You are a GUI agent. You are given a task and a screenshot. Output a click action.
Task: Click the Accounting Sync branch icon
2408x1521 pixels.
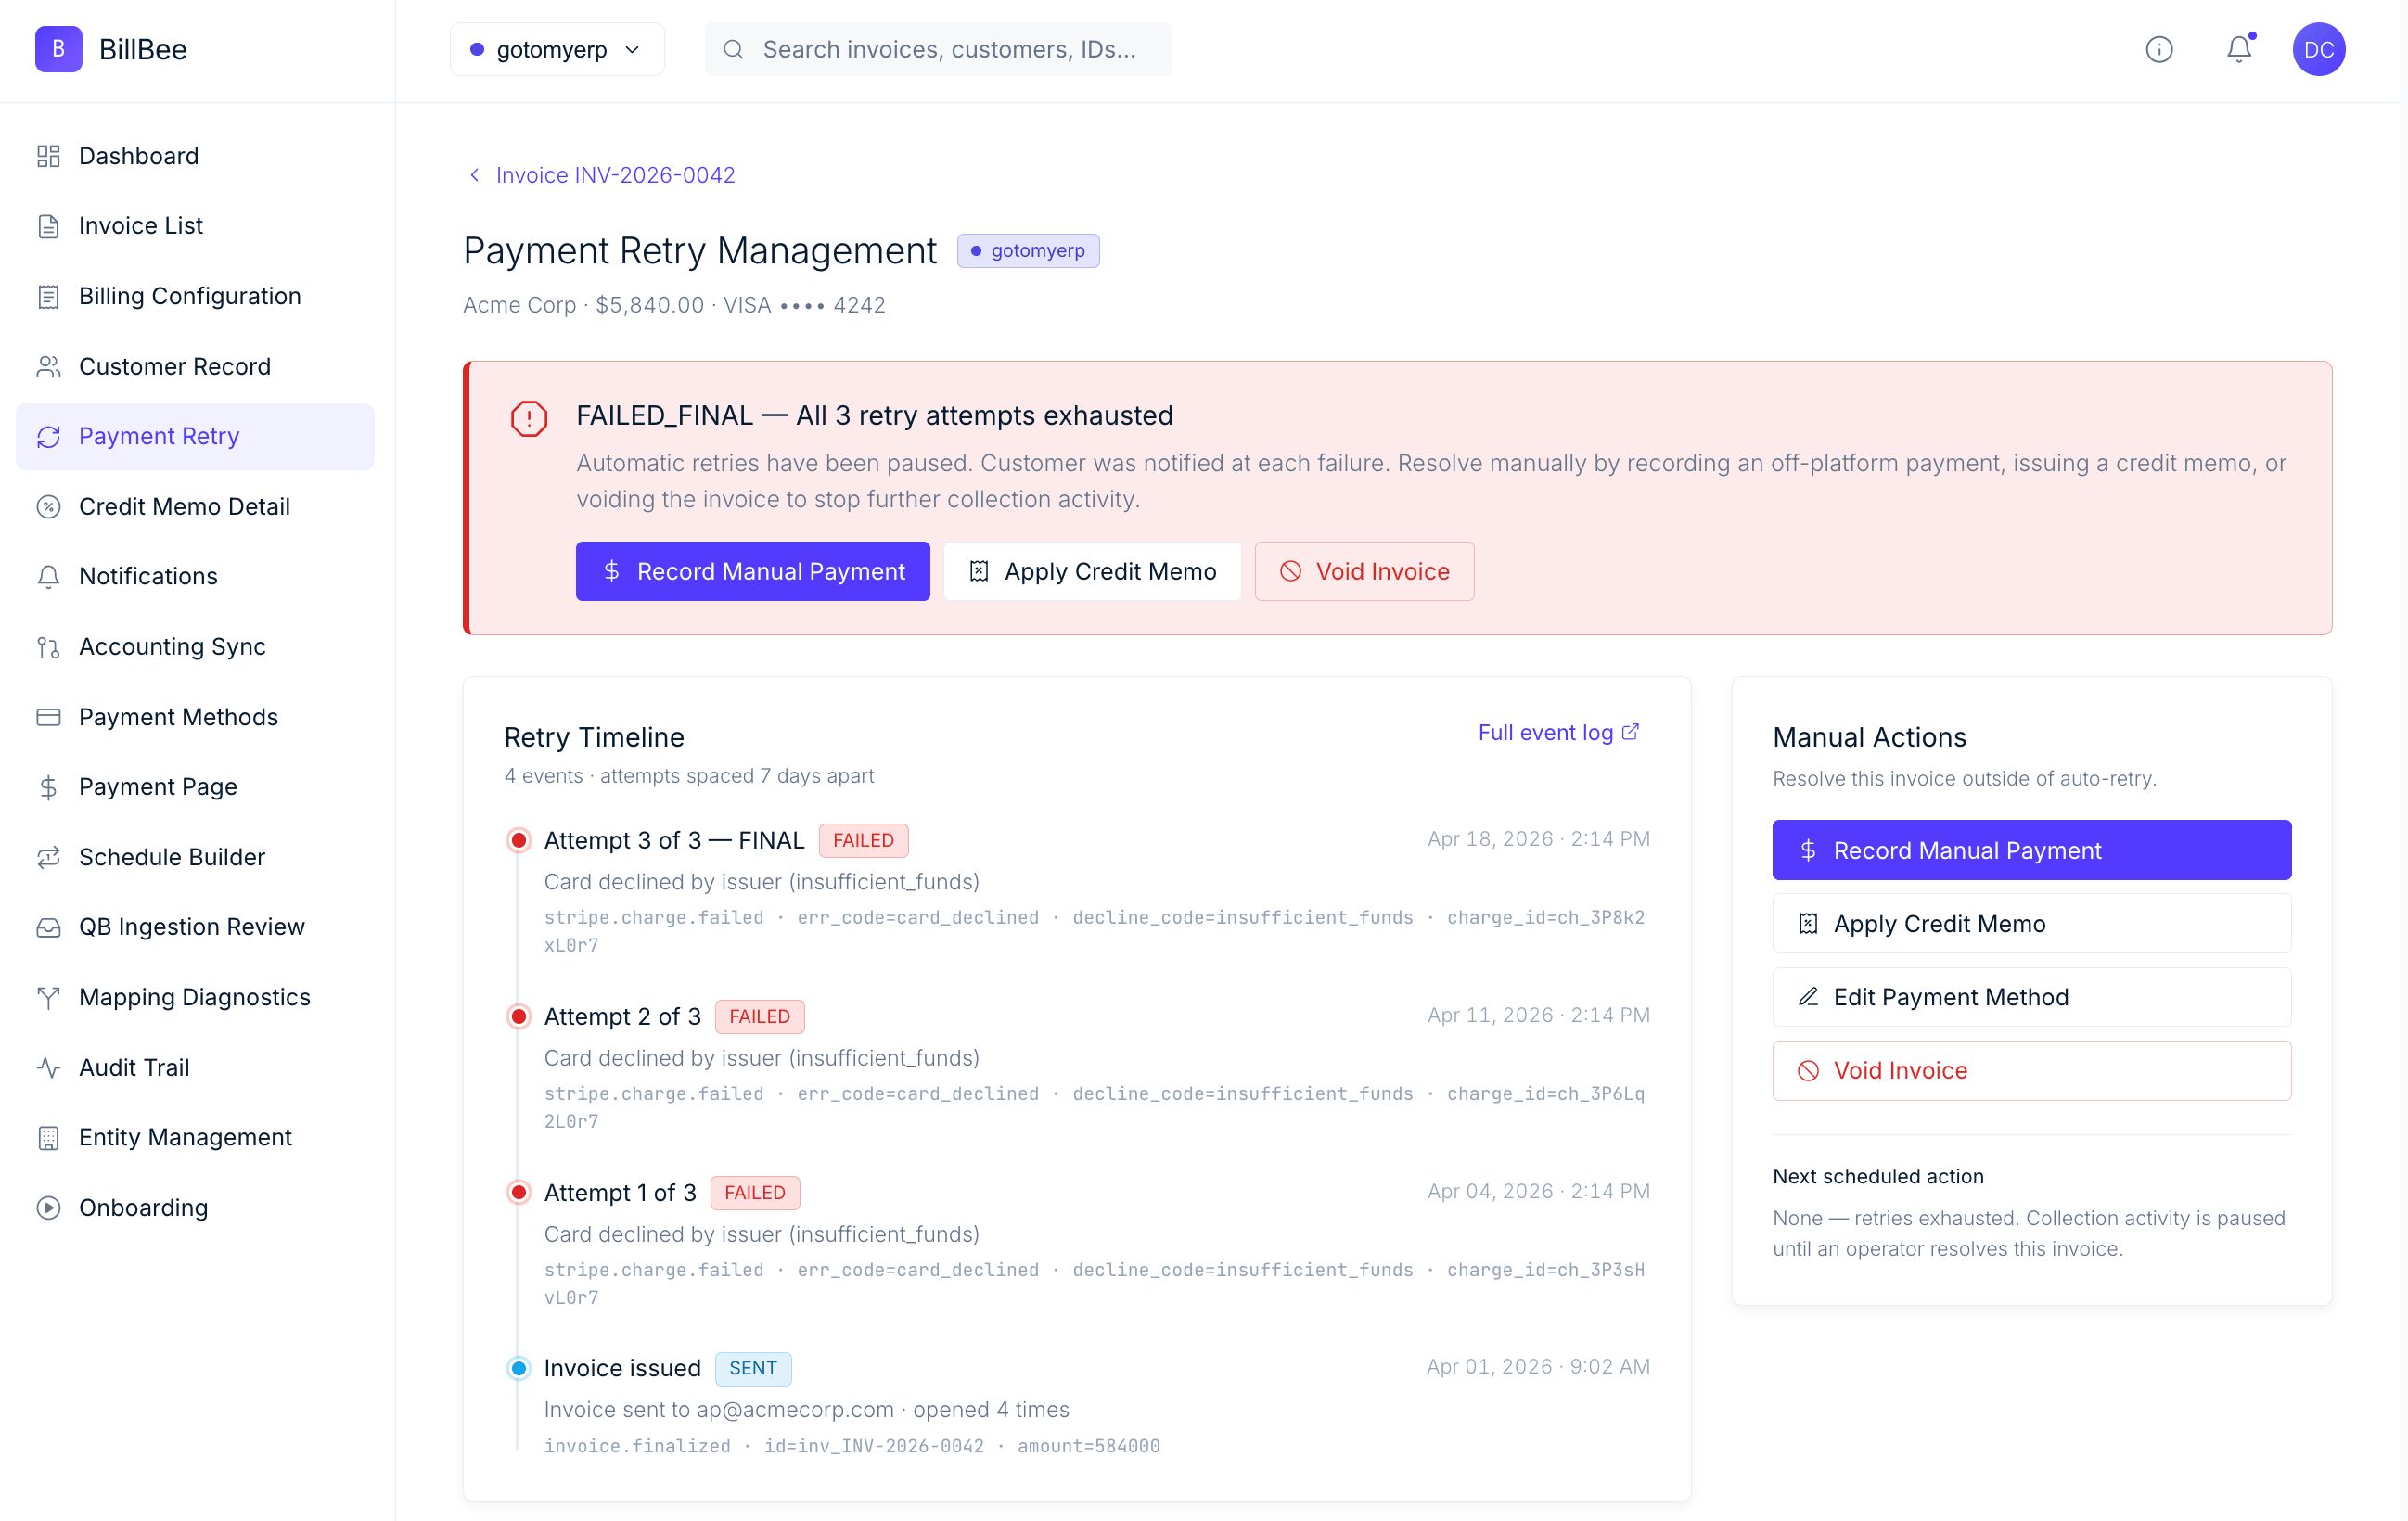pos(48,647)
